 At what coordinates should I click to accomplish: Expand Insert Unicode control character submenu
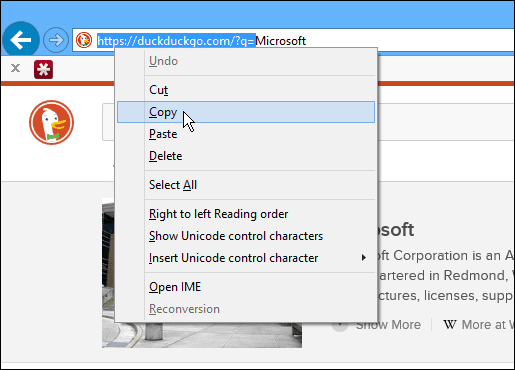pos(246,258)
